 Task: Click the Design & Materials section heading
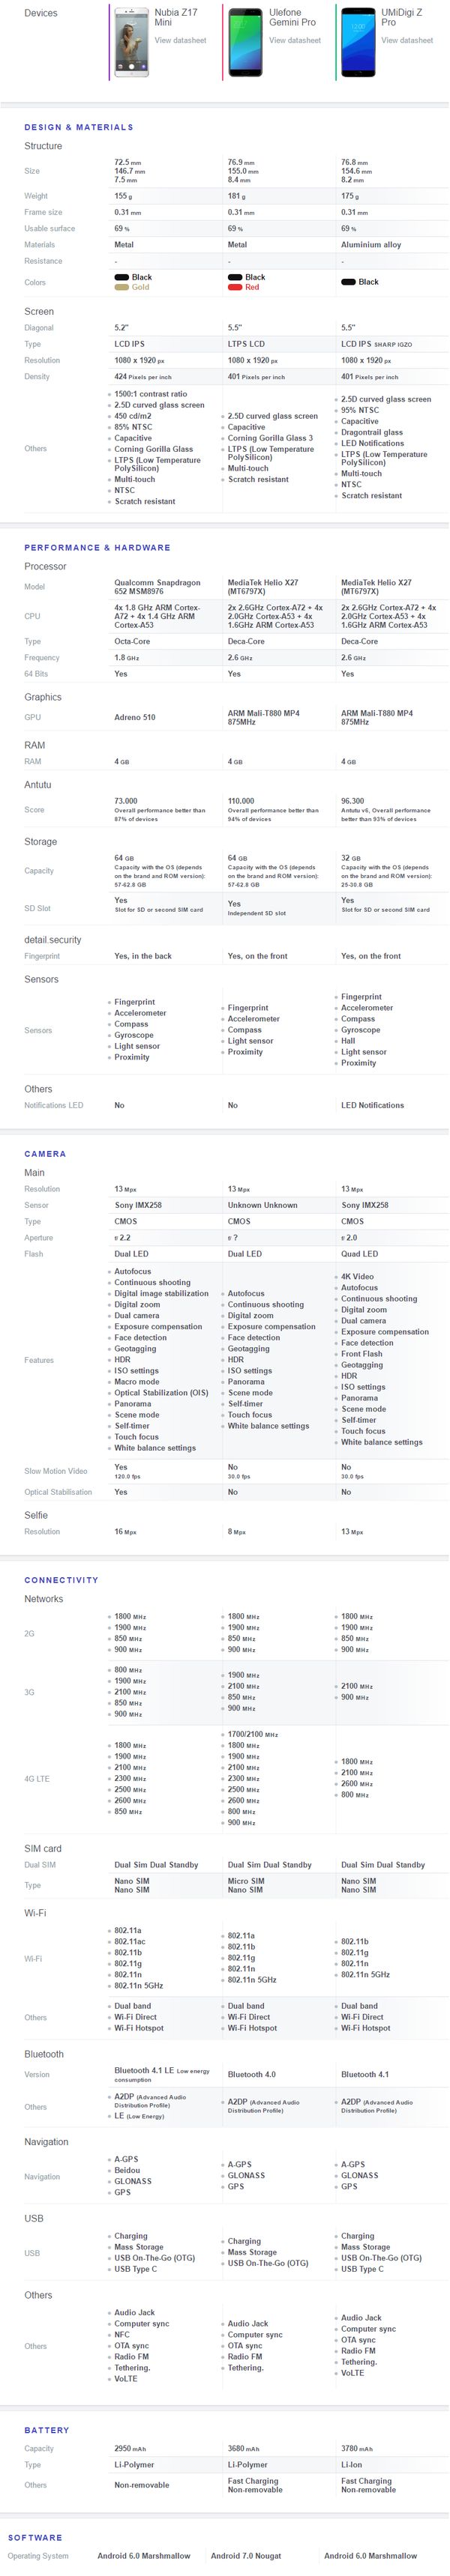(x=79, y=128)
